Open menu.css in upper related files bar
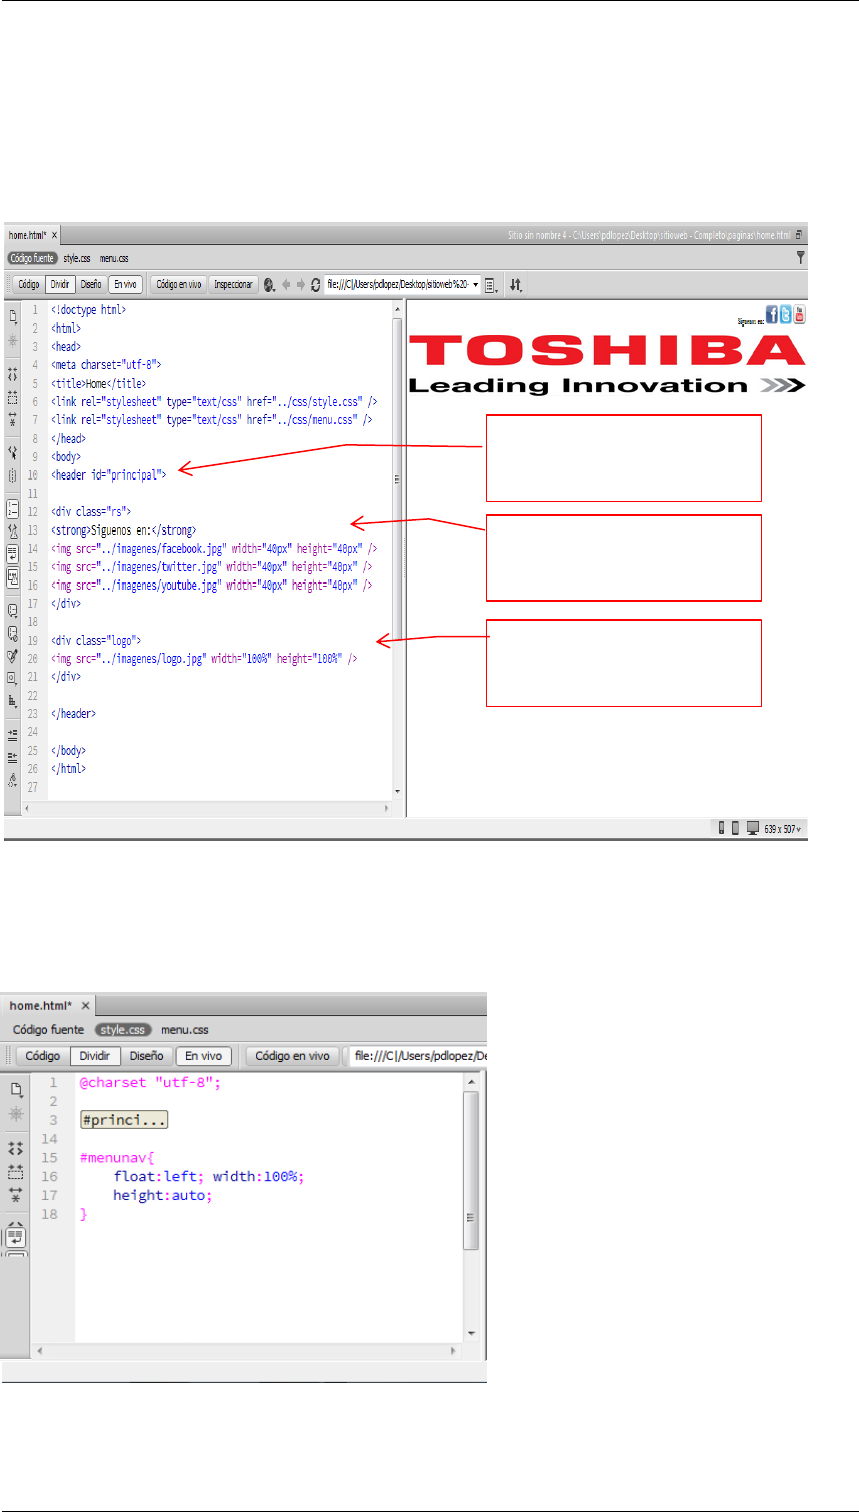The width and height of the screenshot is (859, 1512). tap(114, 258)
